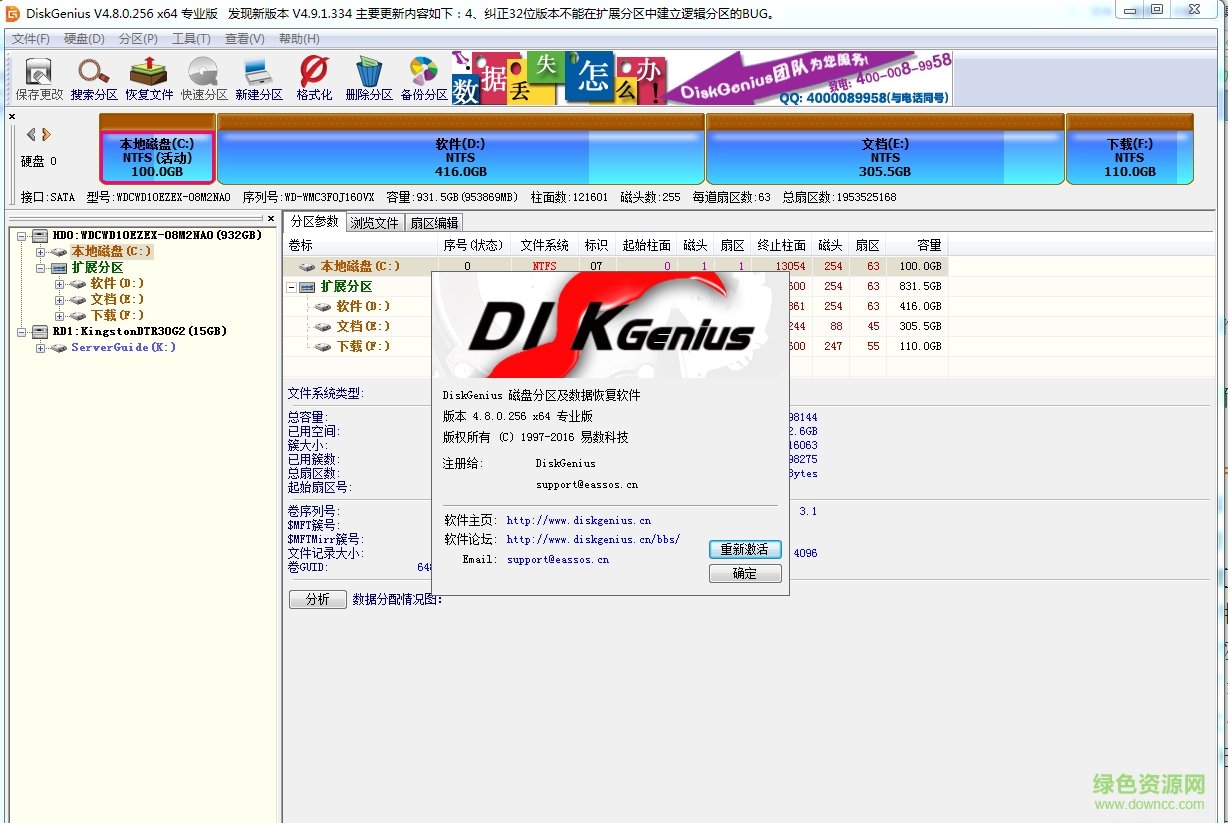
Task: Launch 快速分区 quick partition tool
Action: 203,77
